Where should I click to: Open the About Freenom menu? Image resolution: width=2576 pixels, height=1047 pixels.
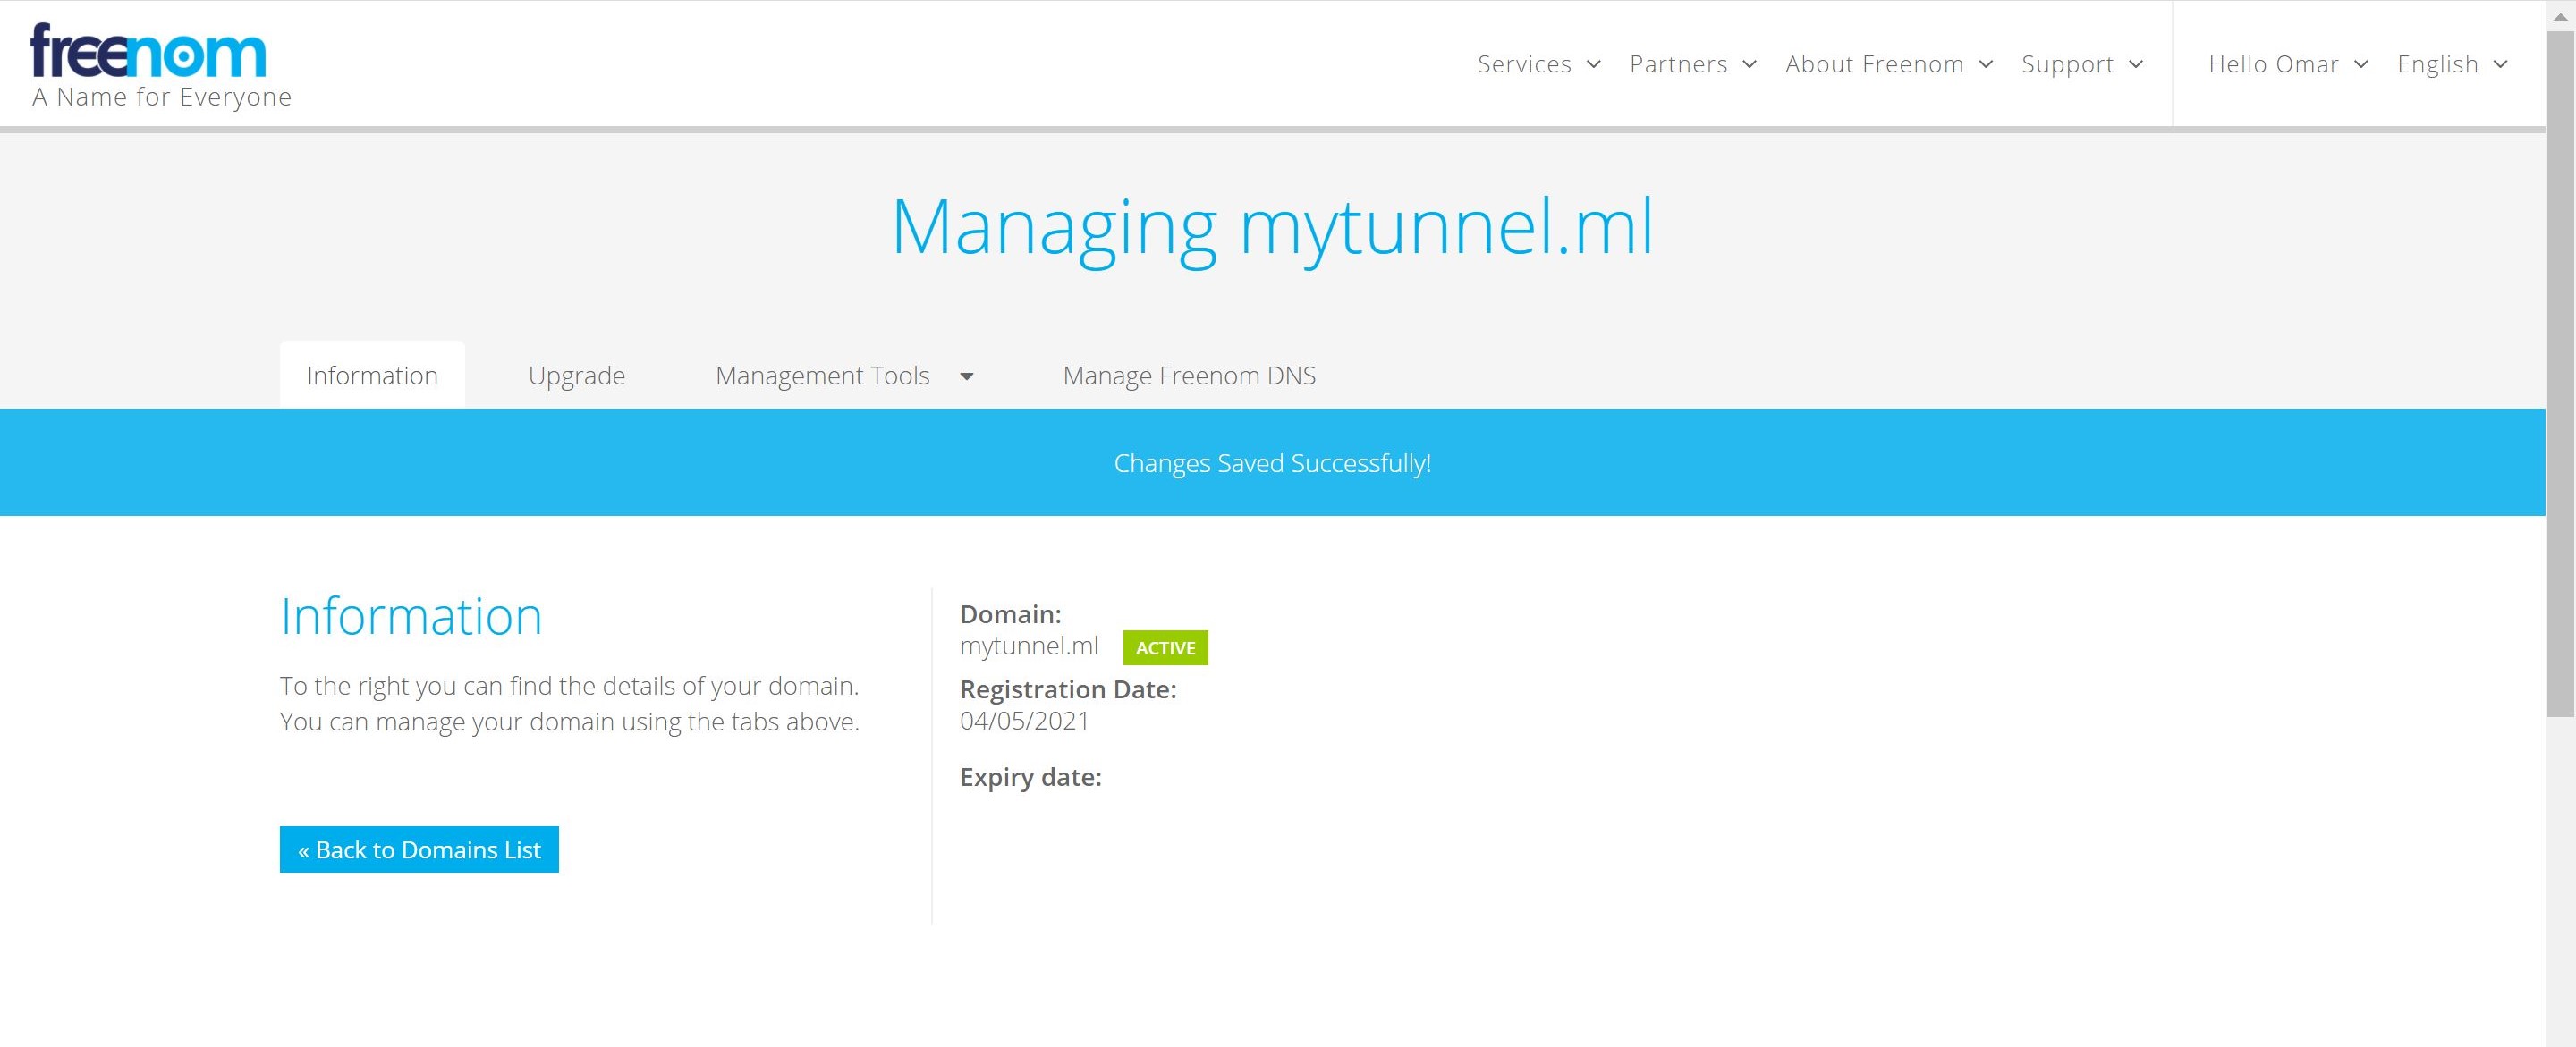(1889, 64)
